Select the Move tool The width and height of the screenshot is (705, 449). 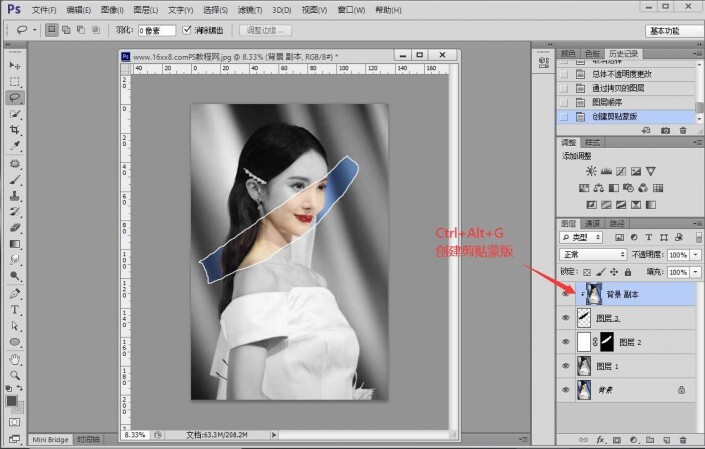(15, 65)
